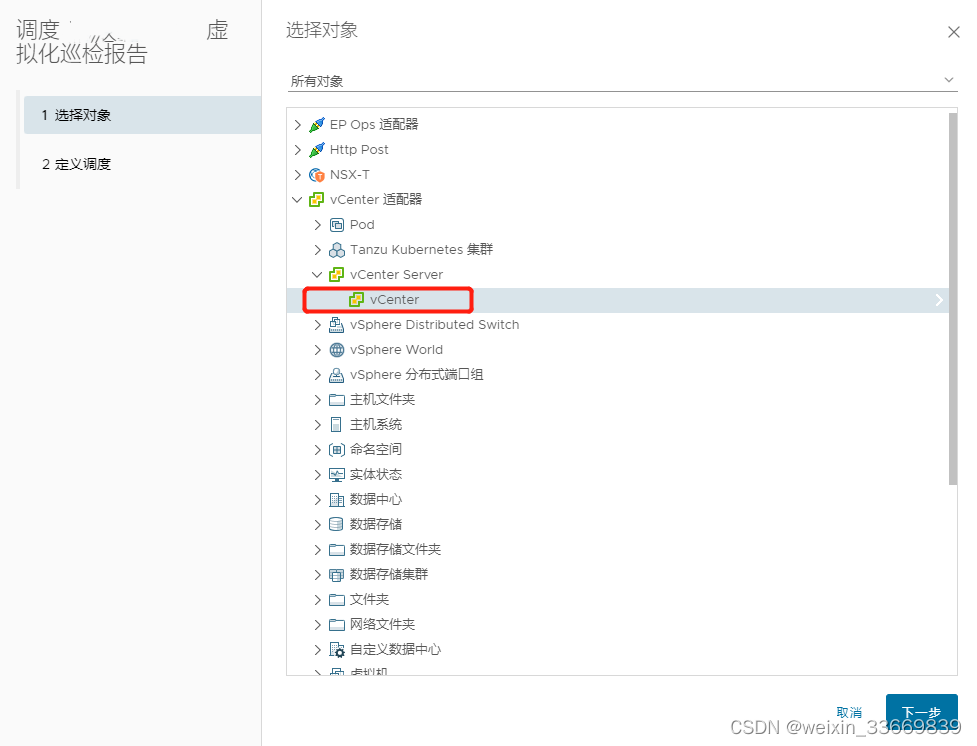
Task: Click the Http Post plug icon
Action: (317, 150)
